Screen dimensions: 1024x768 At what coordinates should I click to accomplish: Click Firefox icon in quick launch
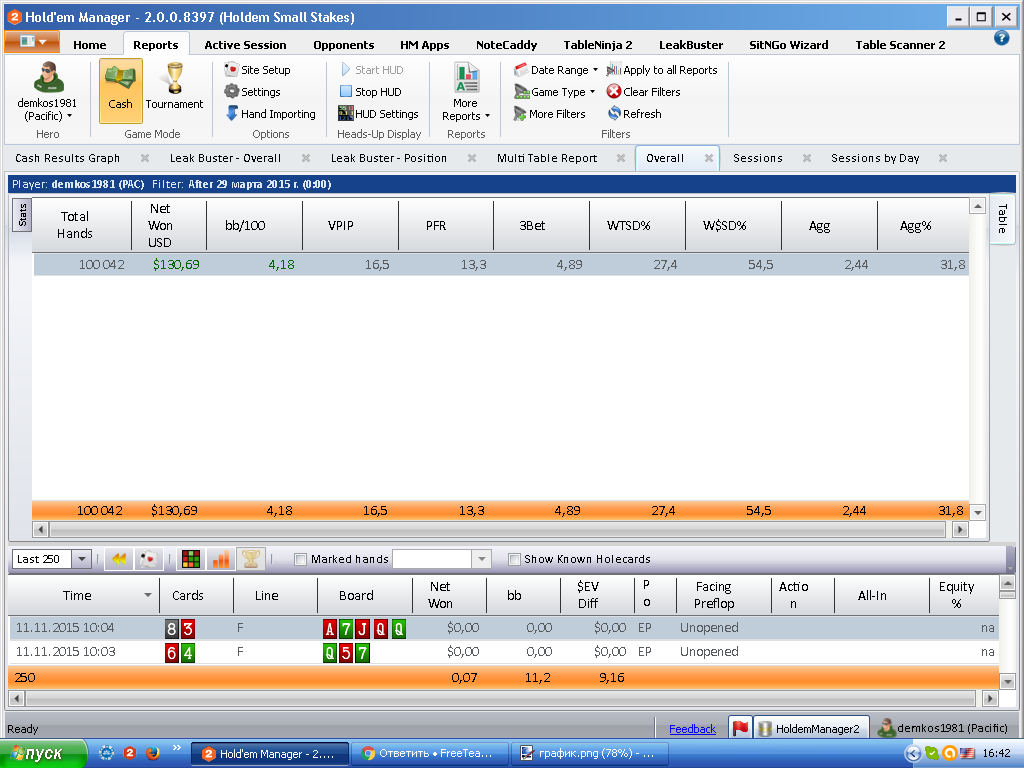(x=153, y=753)
